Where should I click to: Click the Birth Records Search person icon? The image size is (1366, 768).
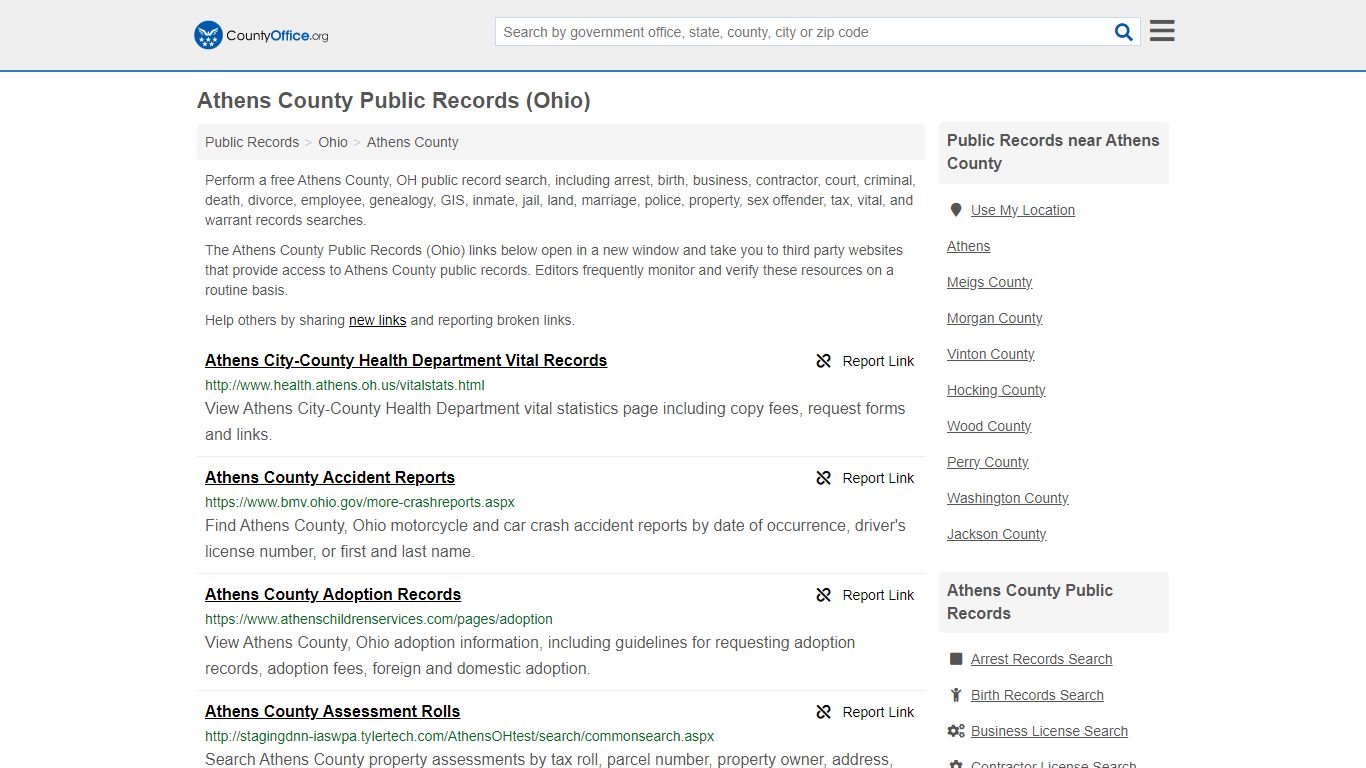pyautogui.click(x=956, y=695)
